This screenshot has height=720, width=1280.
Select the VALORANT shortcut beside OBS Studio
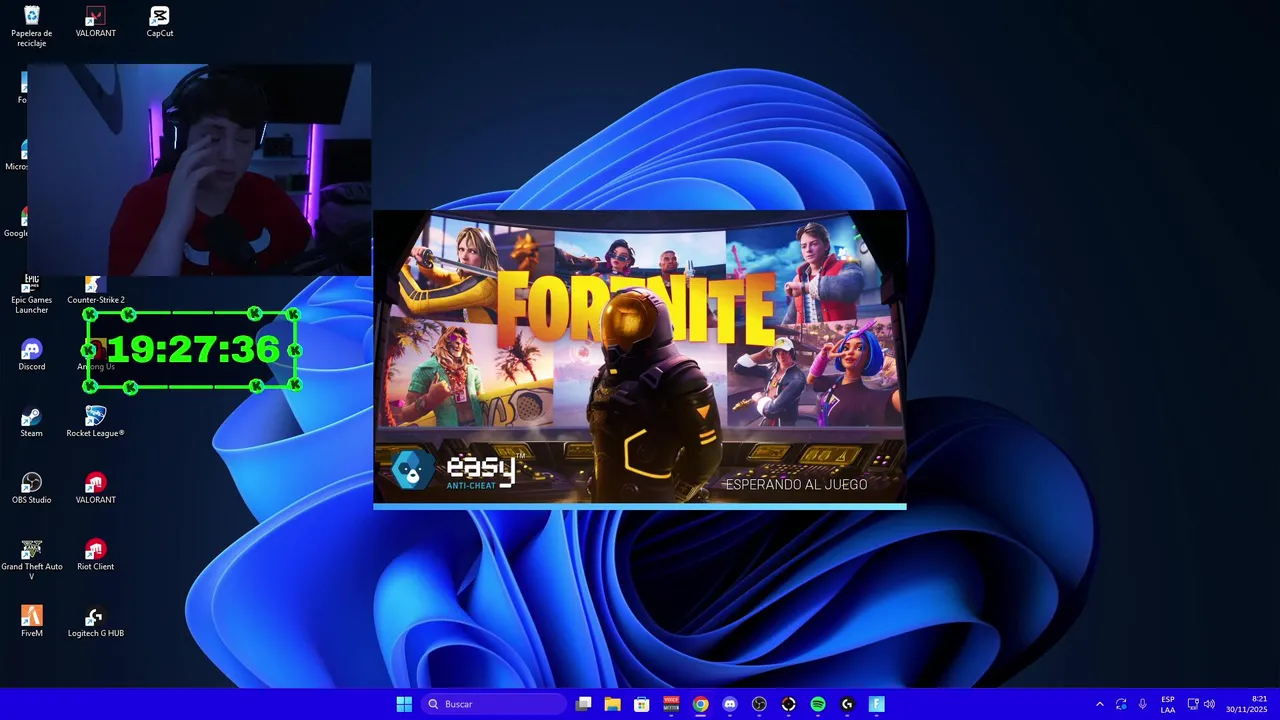click(96, 488)
